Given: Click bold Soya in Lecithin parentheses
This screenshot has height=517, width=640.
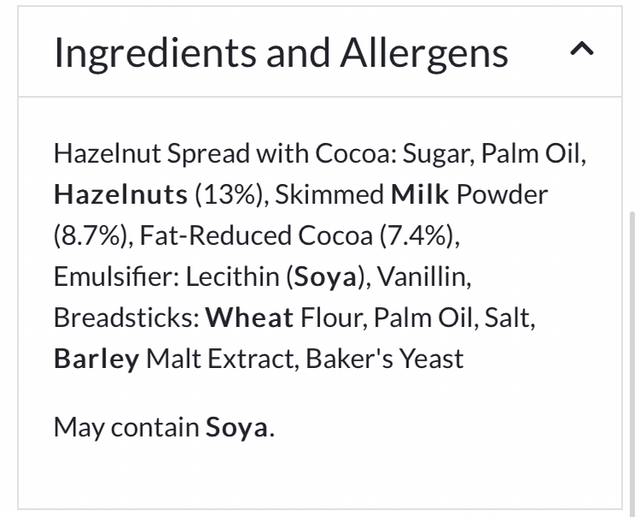Looking at the screenshot, I should click(x=326, y=276).
